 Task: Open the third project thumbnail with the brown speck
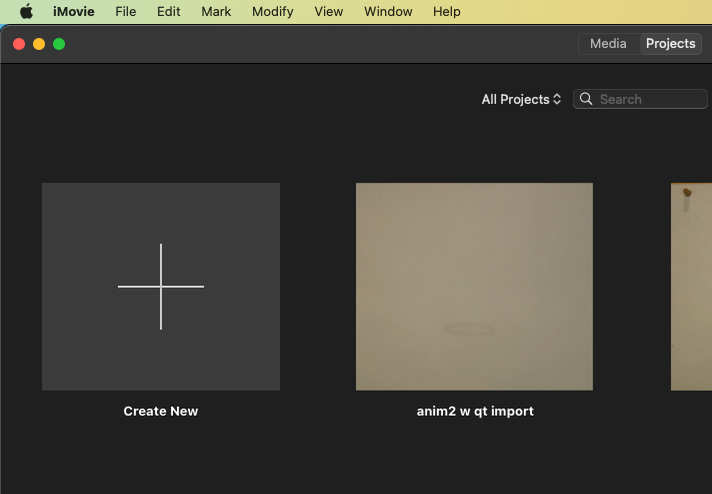coord(691,287)
